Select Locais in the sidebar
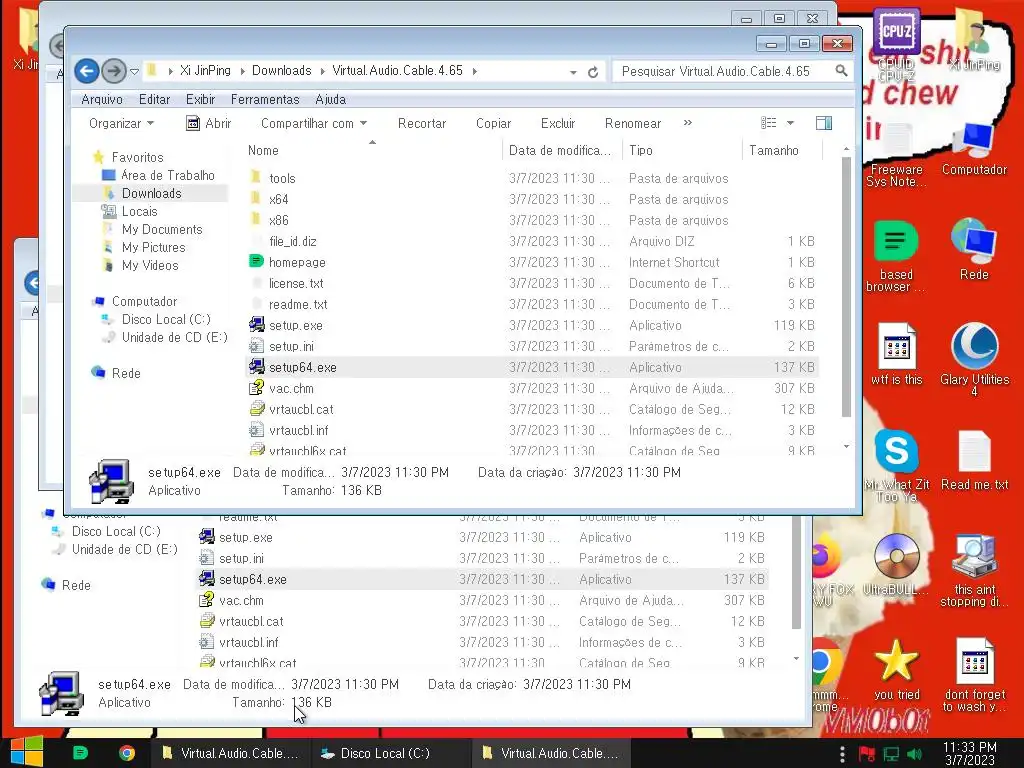This screenshot has width=1024, height=768. pos(140,212)
